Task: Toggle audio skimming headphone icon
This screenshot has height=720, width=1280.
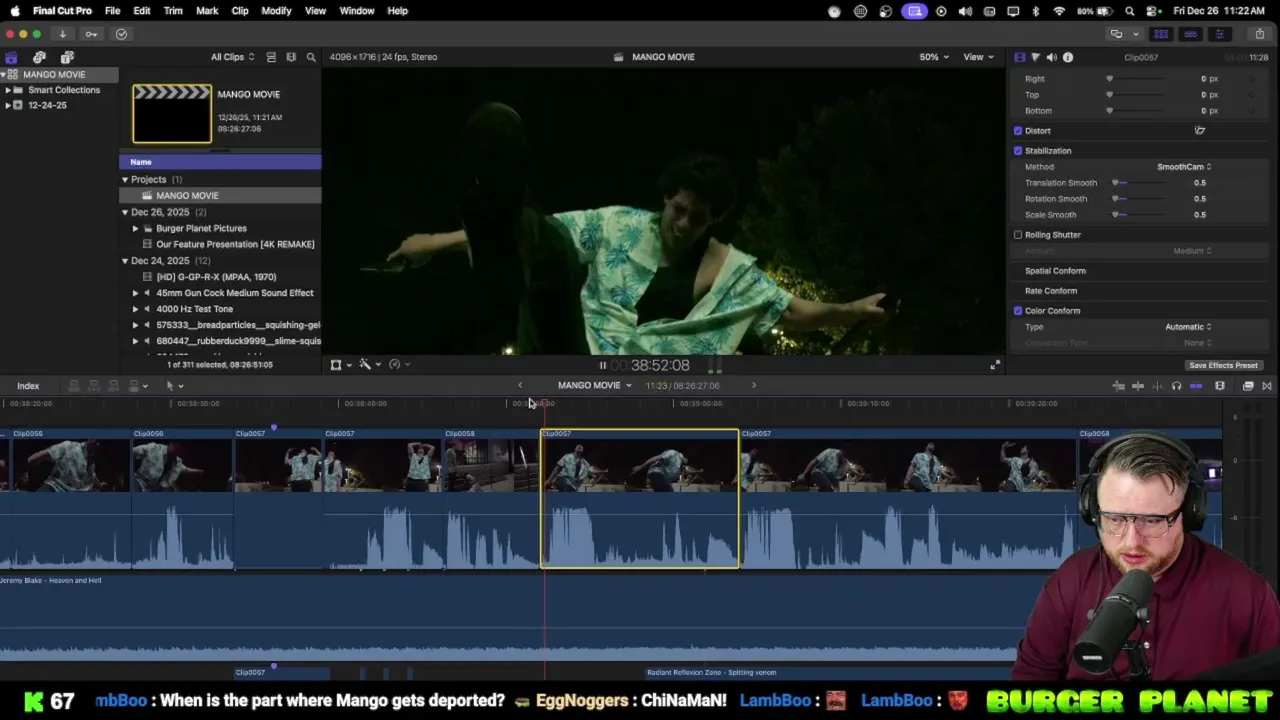Action: (x=1176, y=386)
